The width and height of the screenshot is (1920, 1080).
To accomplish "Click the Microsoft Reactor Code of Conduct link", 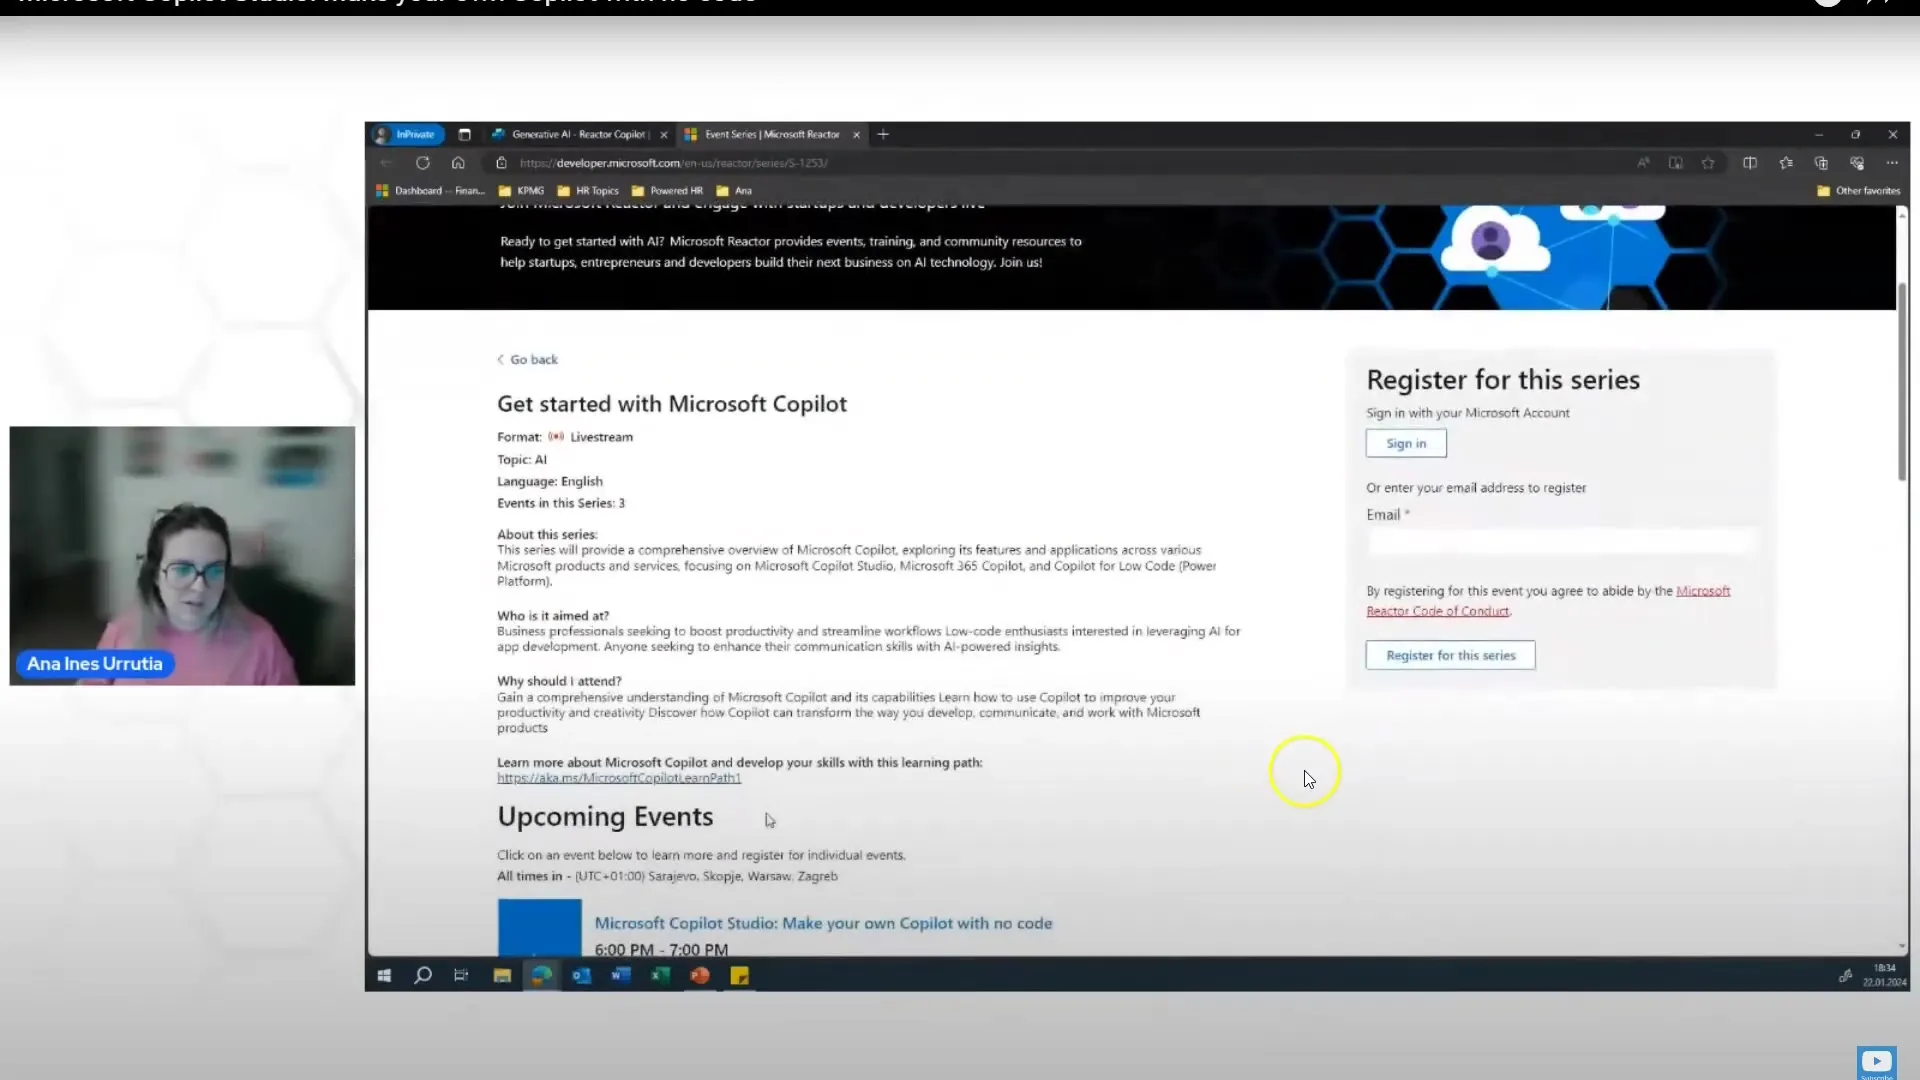I will [1437, 611].
